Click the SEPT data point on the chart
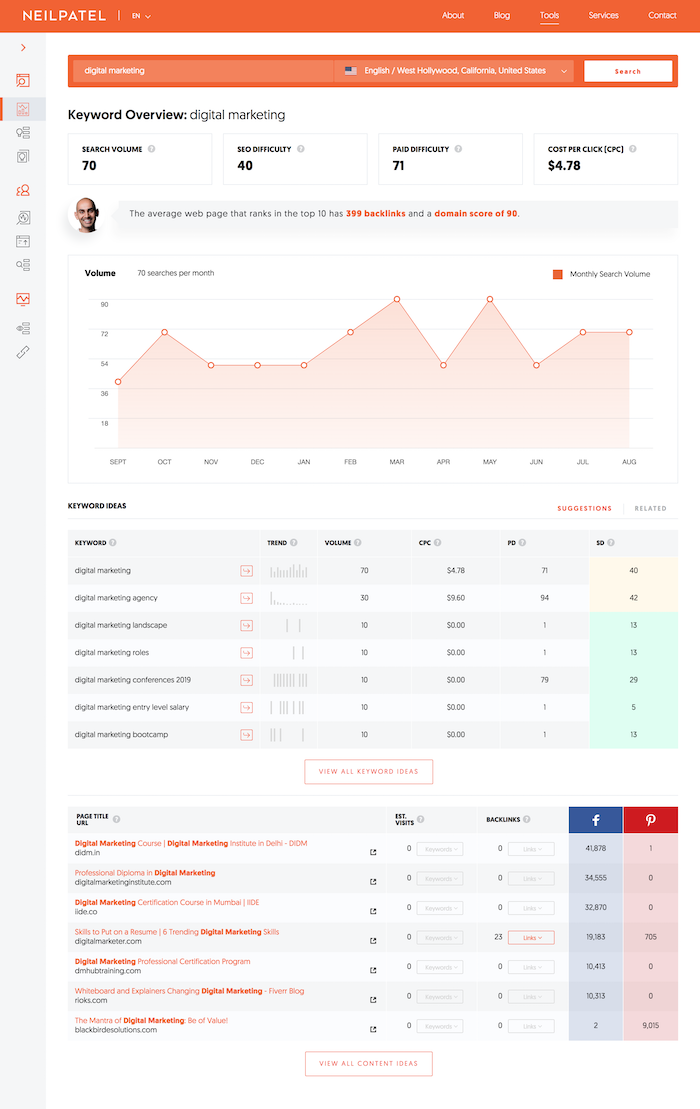Image resolution: width=700 pixels, height=1109 pixels. (118, 382)
